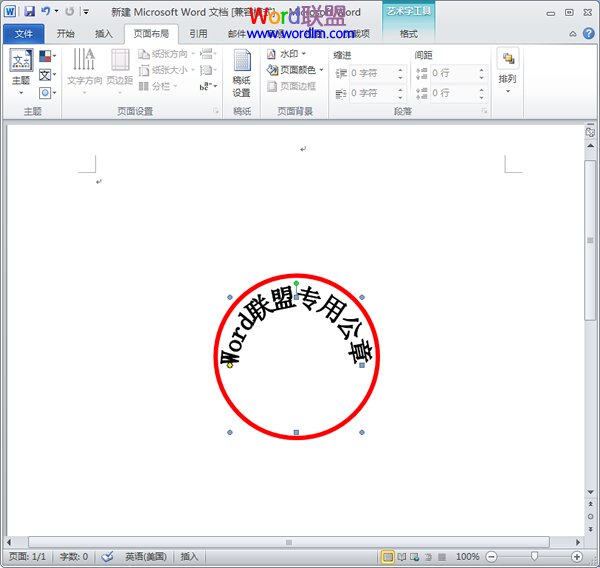Click the 页面: 1/1 status indicator

click(x=27, y=556)
